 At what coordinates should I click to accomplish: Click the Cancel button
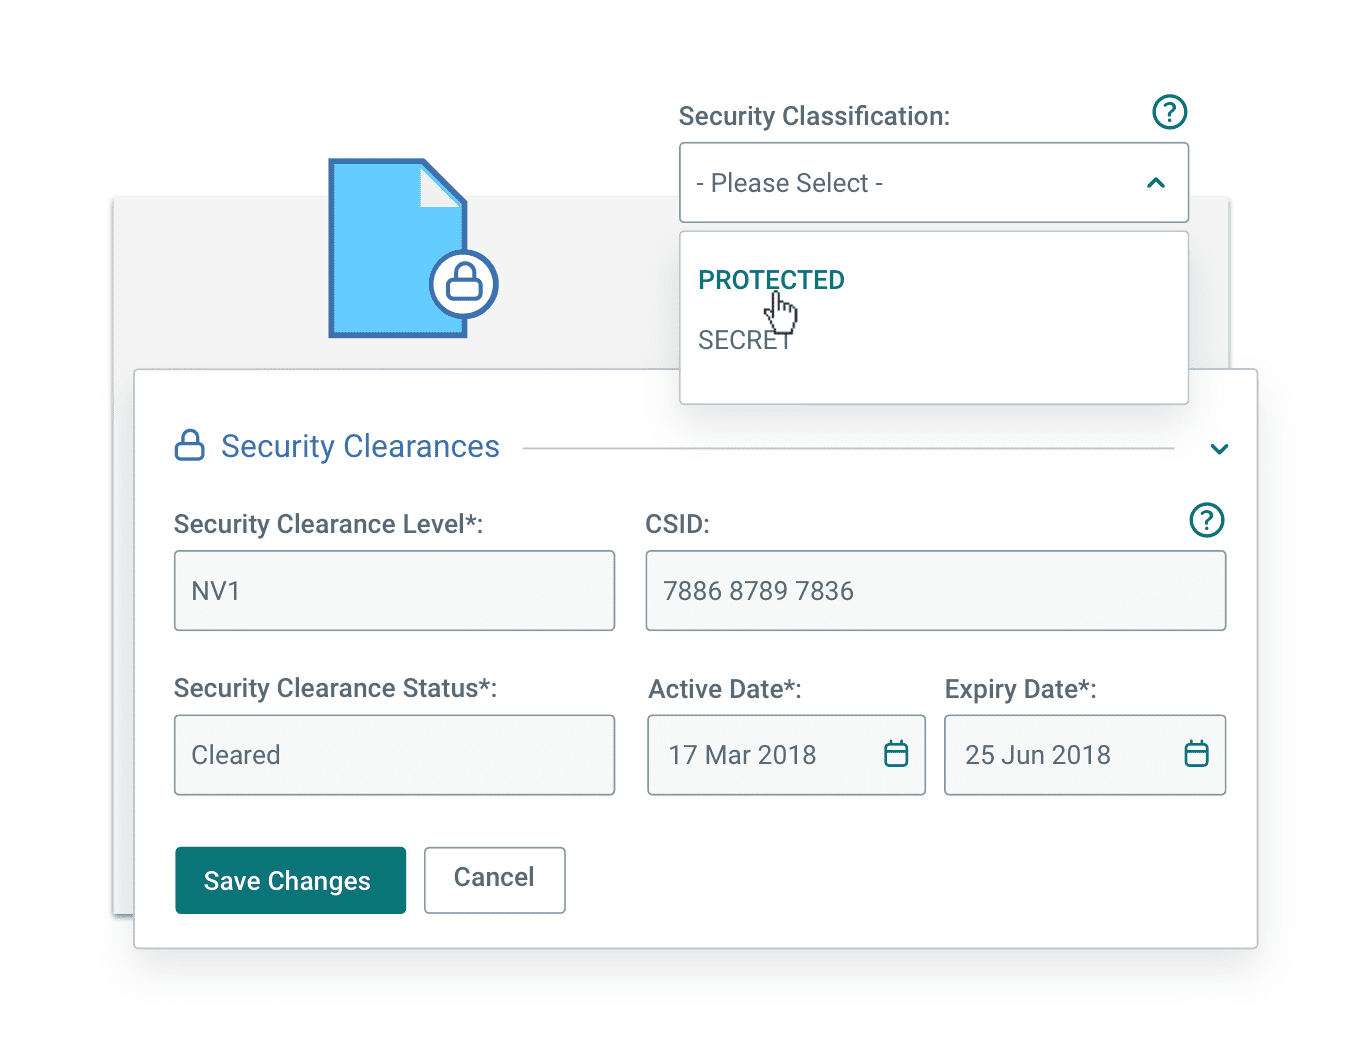pos(494,880)
